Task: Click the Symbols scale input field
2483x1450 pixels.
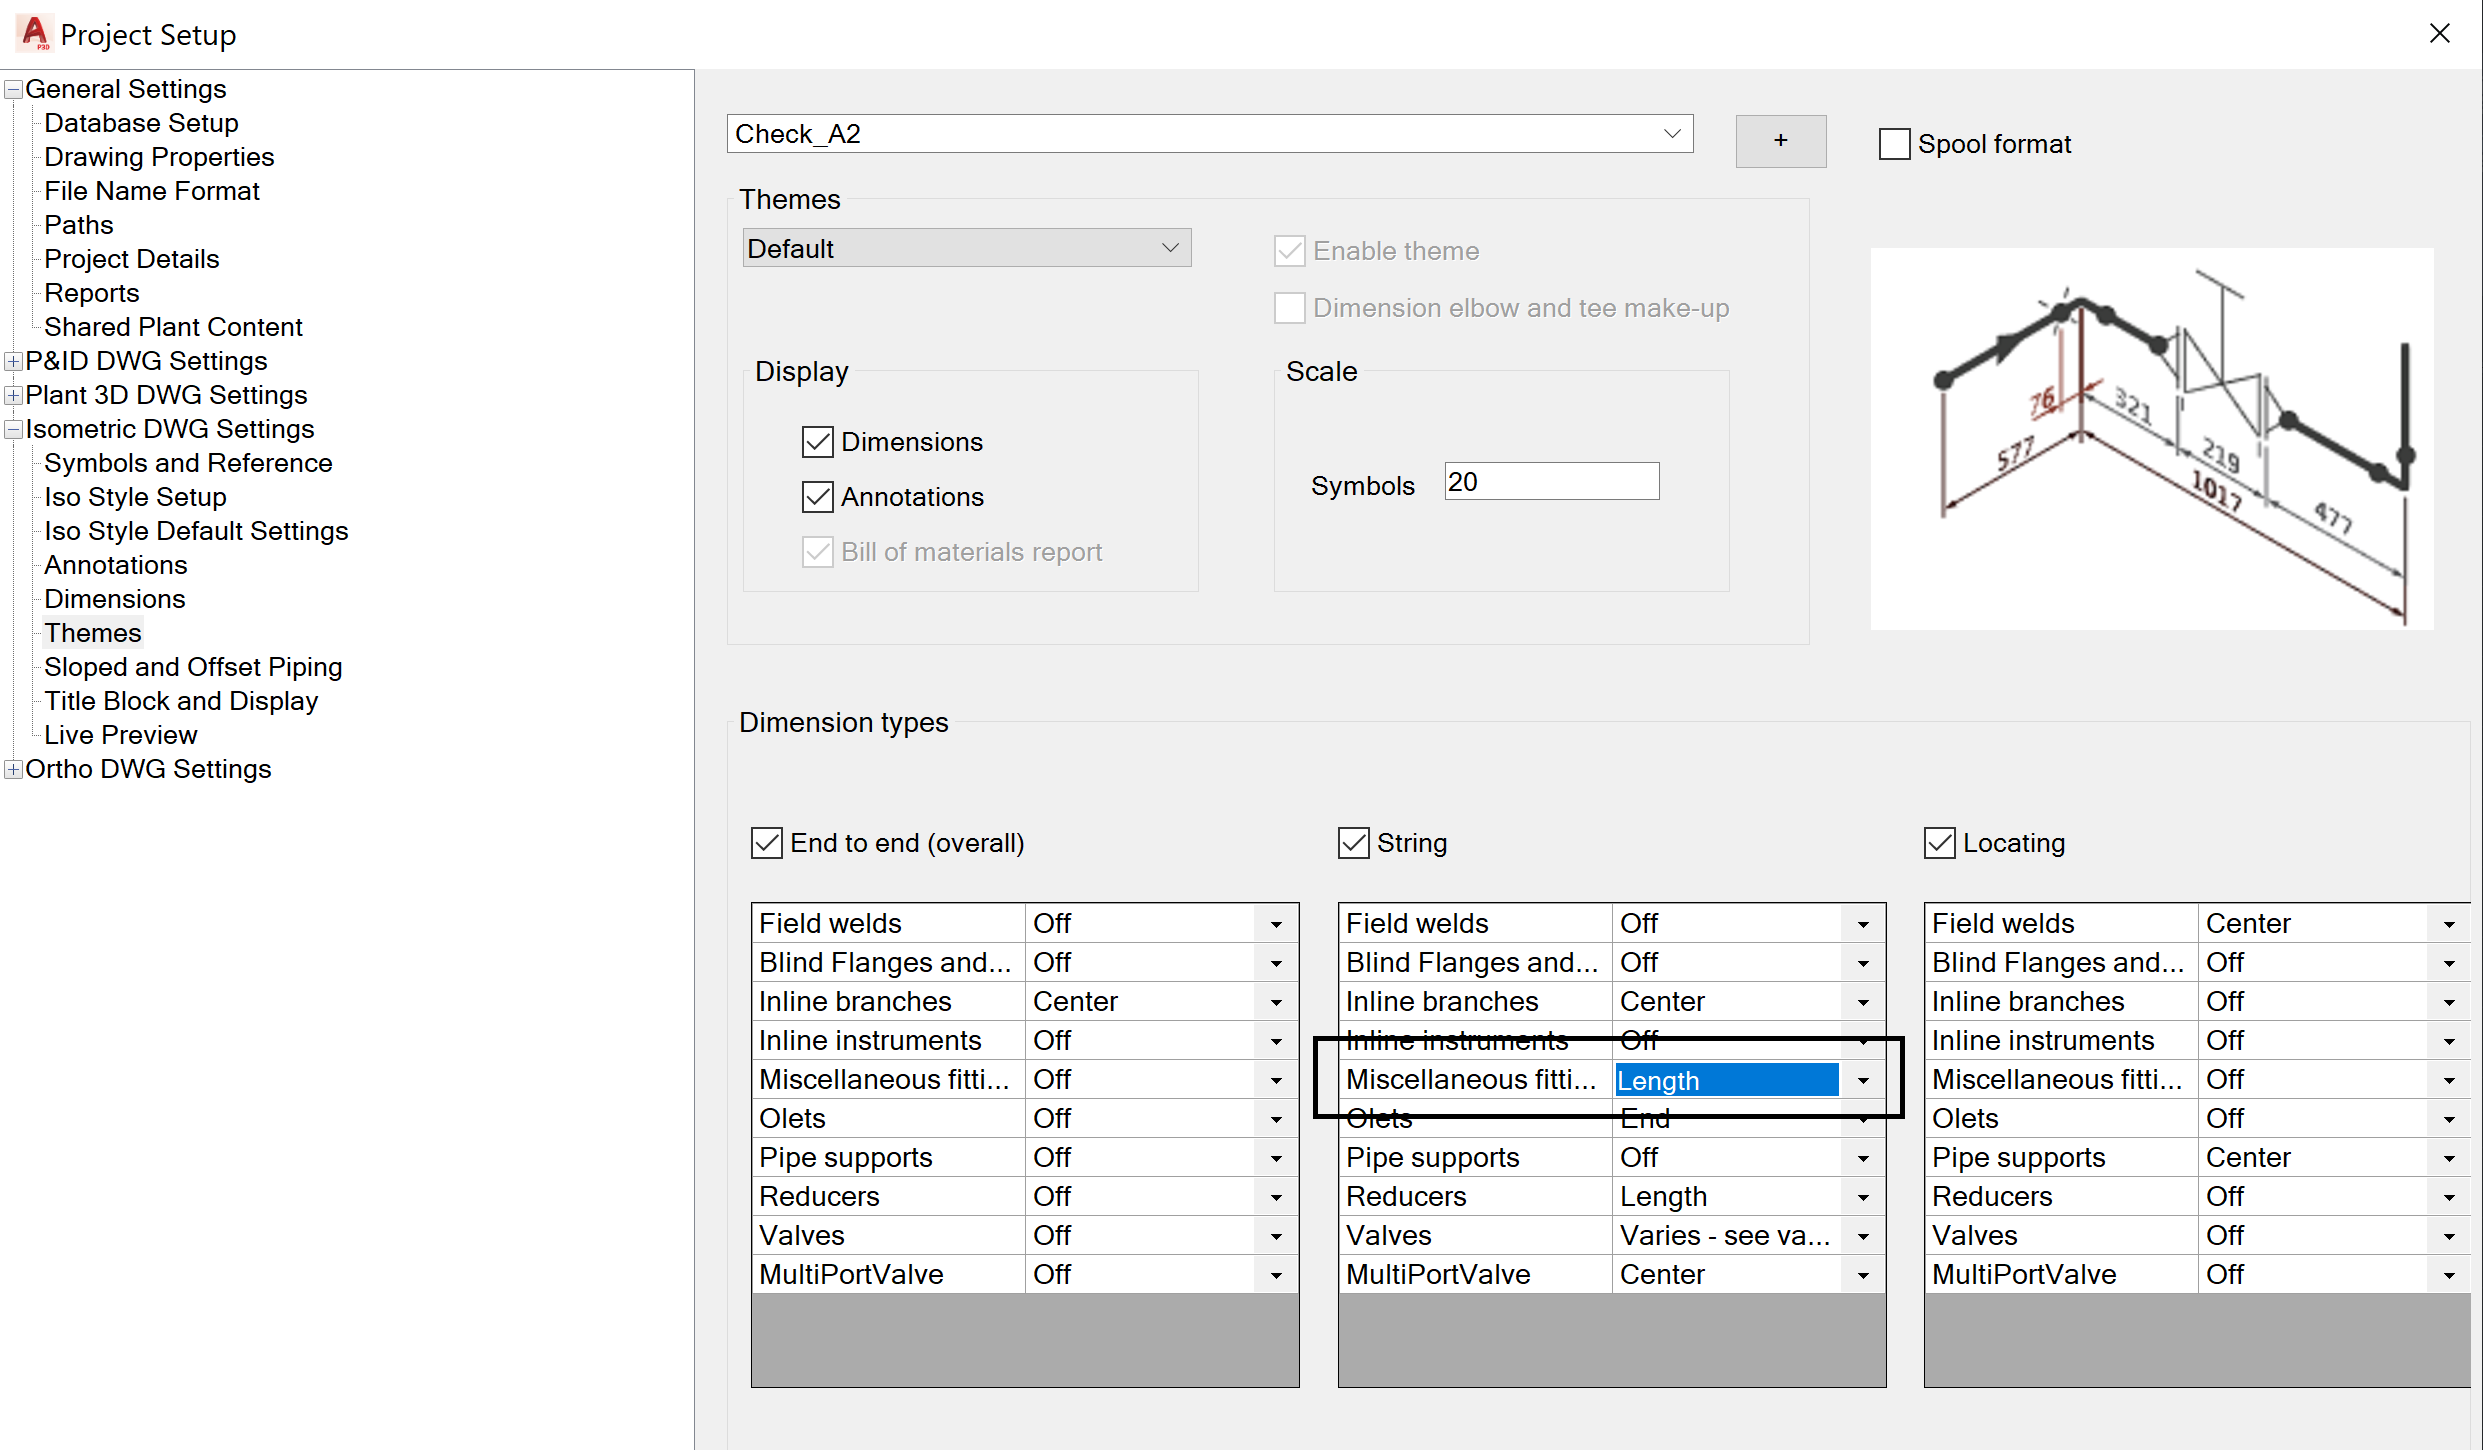Action: [1551, 482]
